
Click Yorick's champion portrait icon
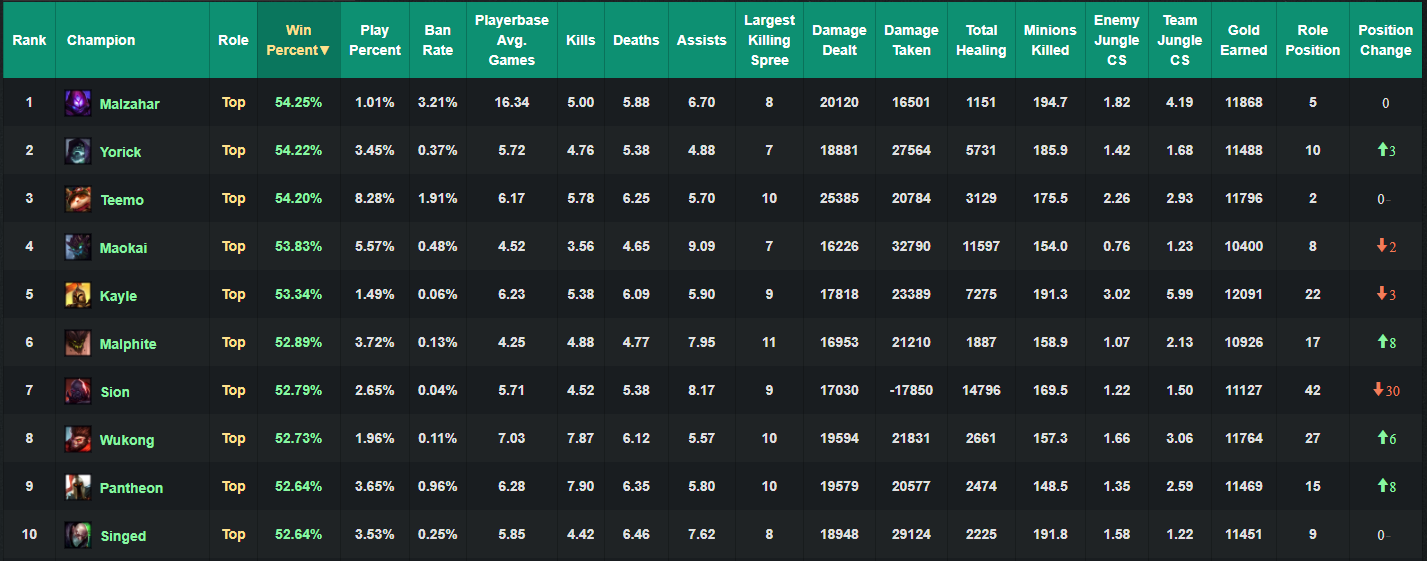click(x=78, y=151)
